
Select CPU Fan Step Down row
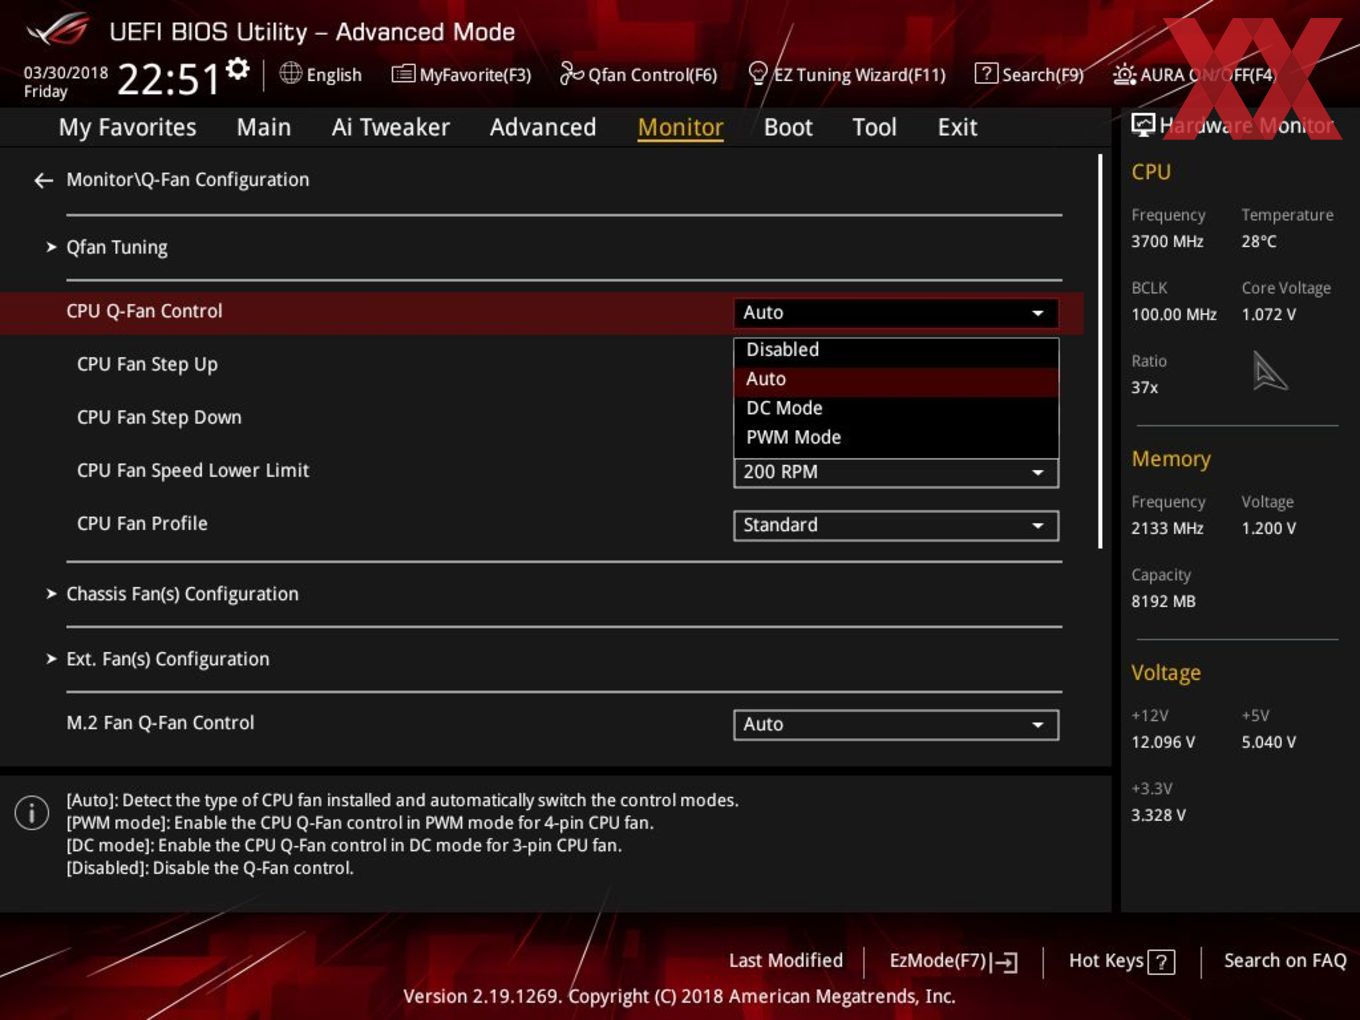coord(159,417)
